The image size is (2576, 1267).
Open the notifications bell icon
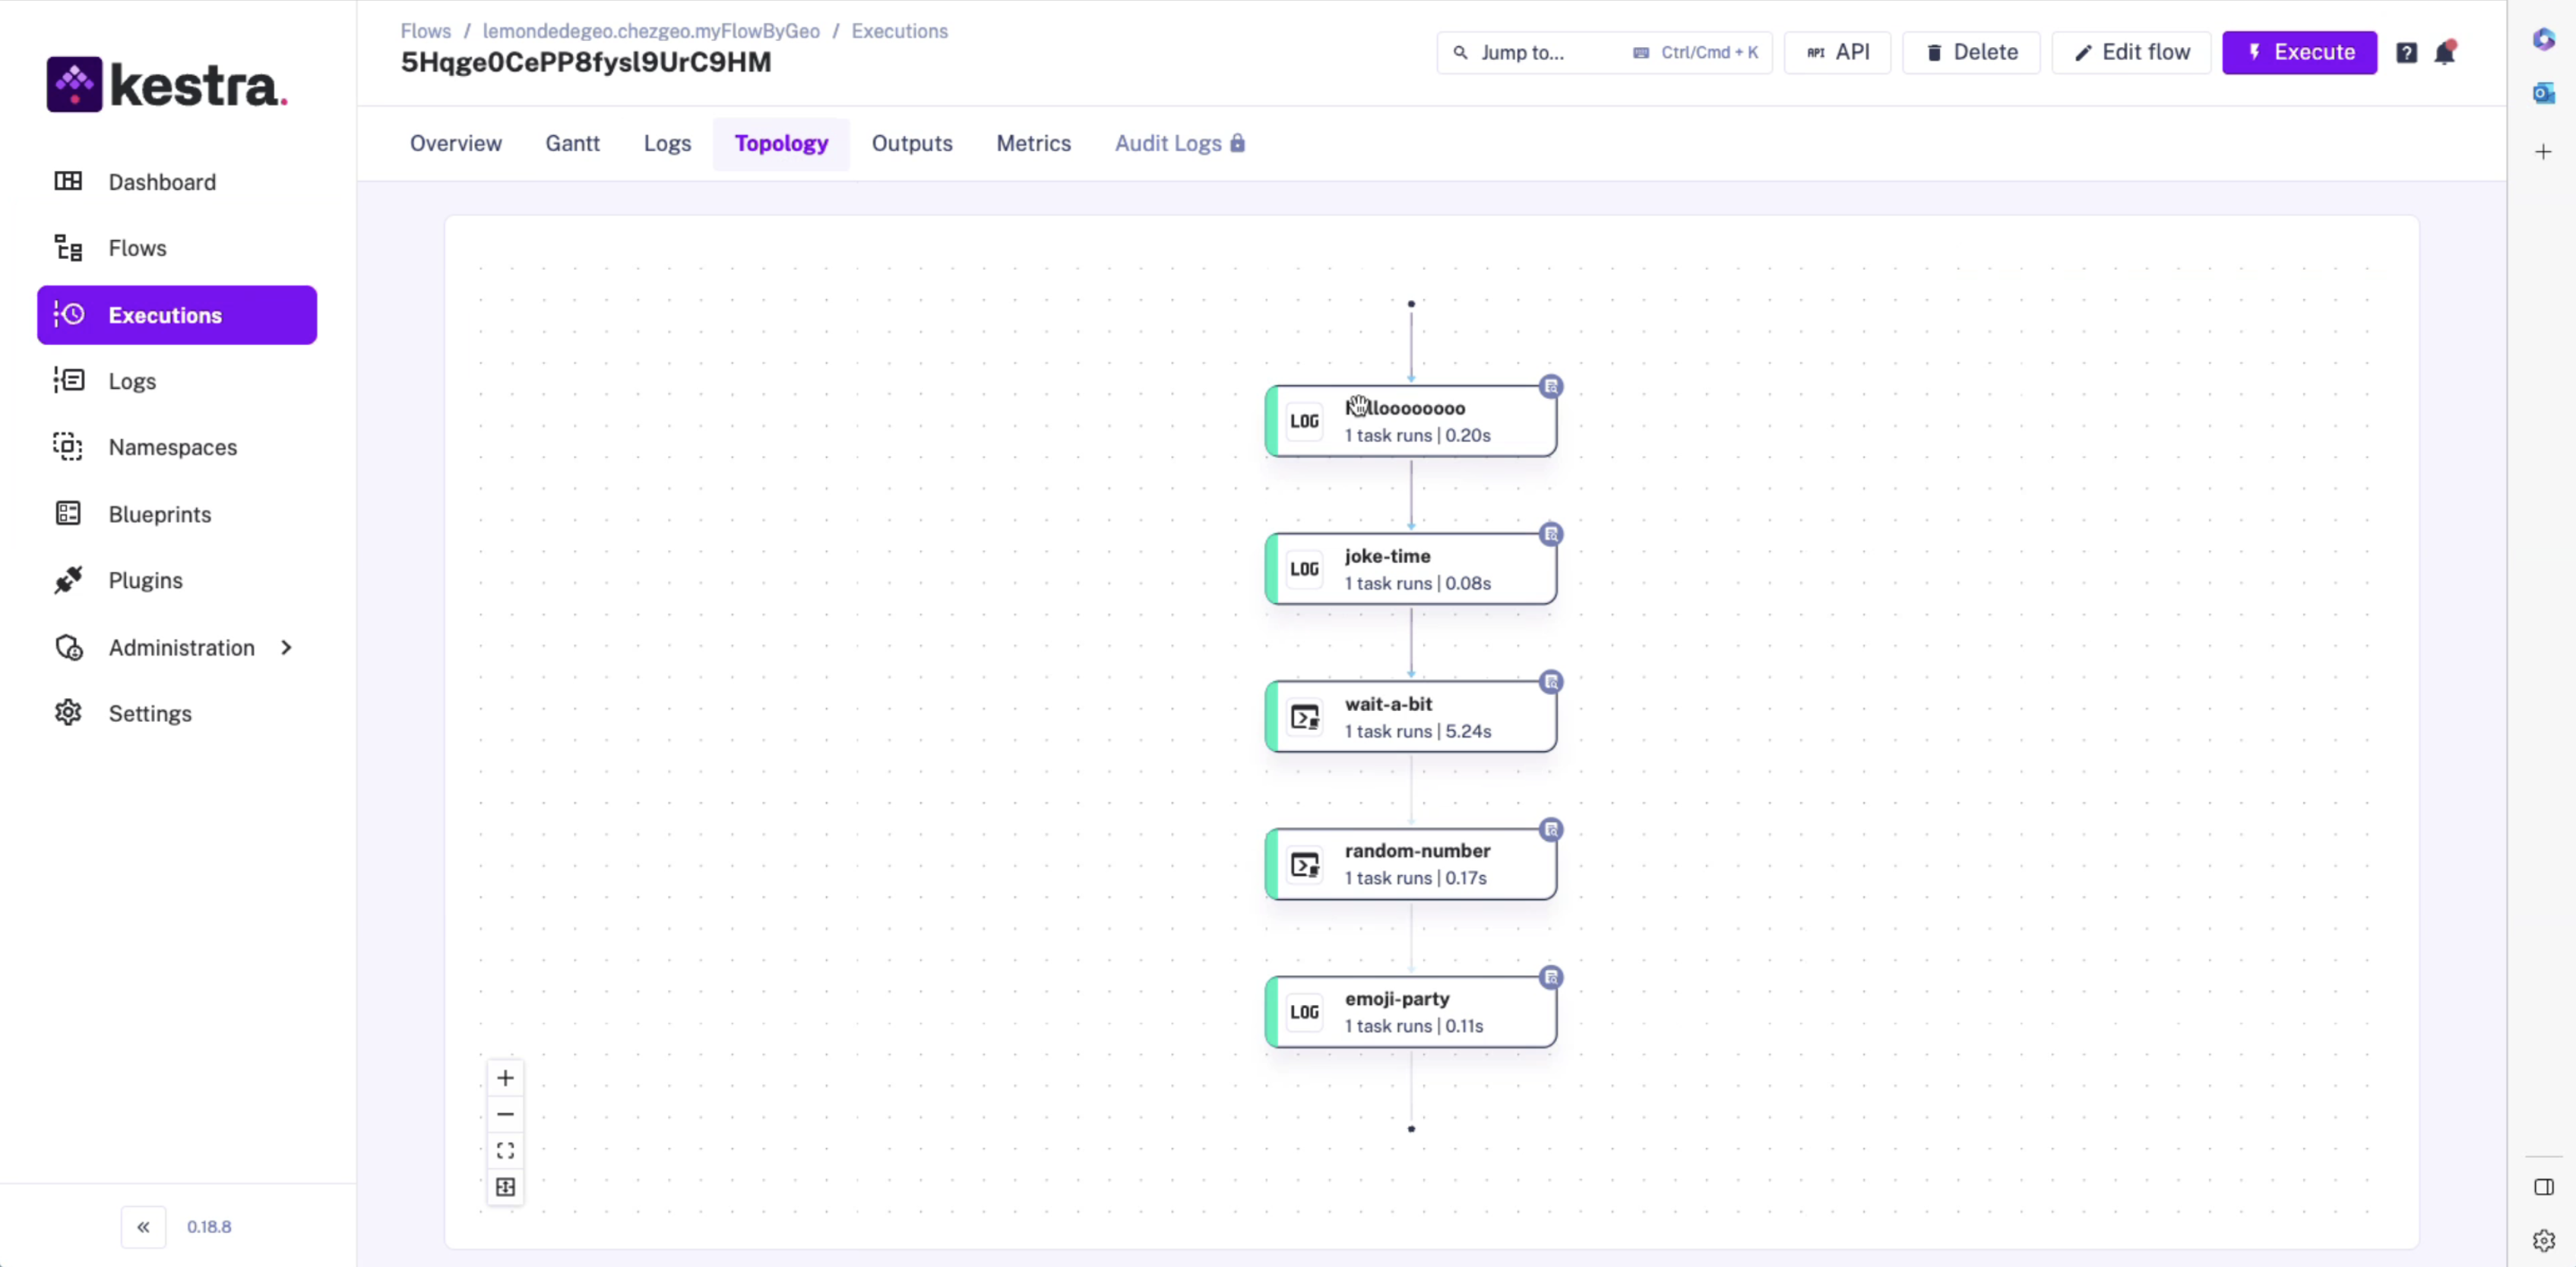[2445, 53]
